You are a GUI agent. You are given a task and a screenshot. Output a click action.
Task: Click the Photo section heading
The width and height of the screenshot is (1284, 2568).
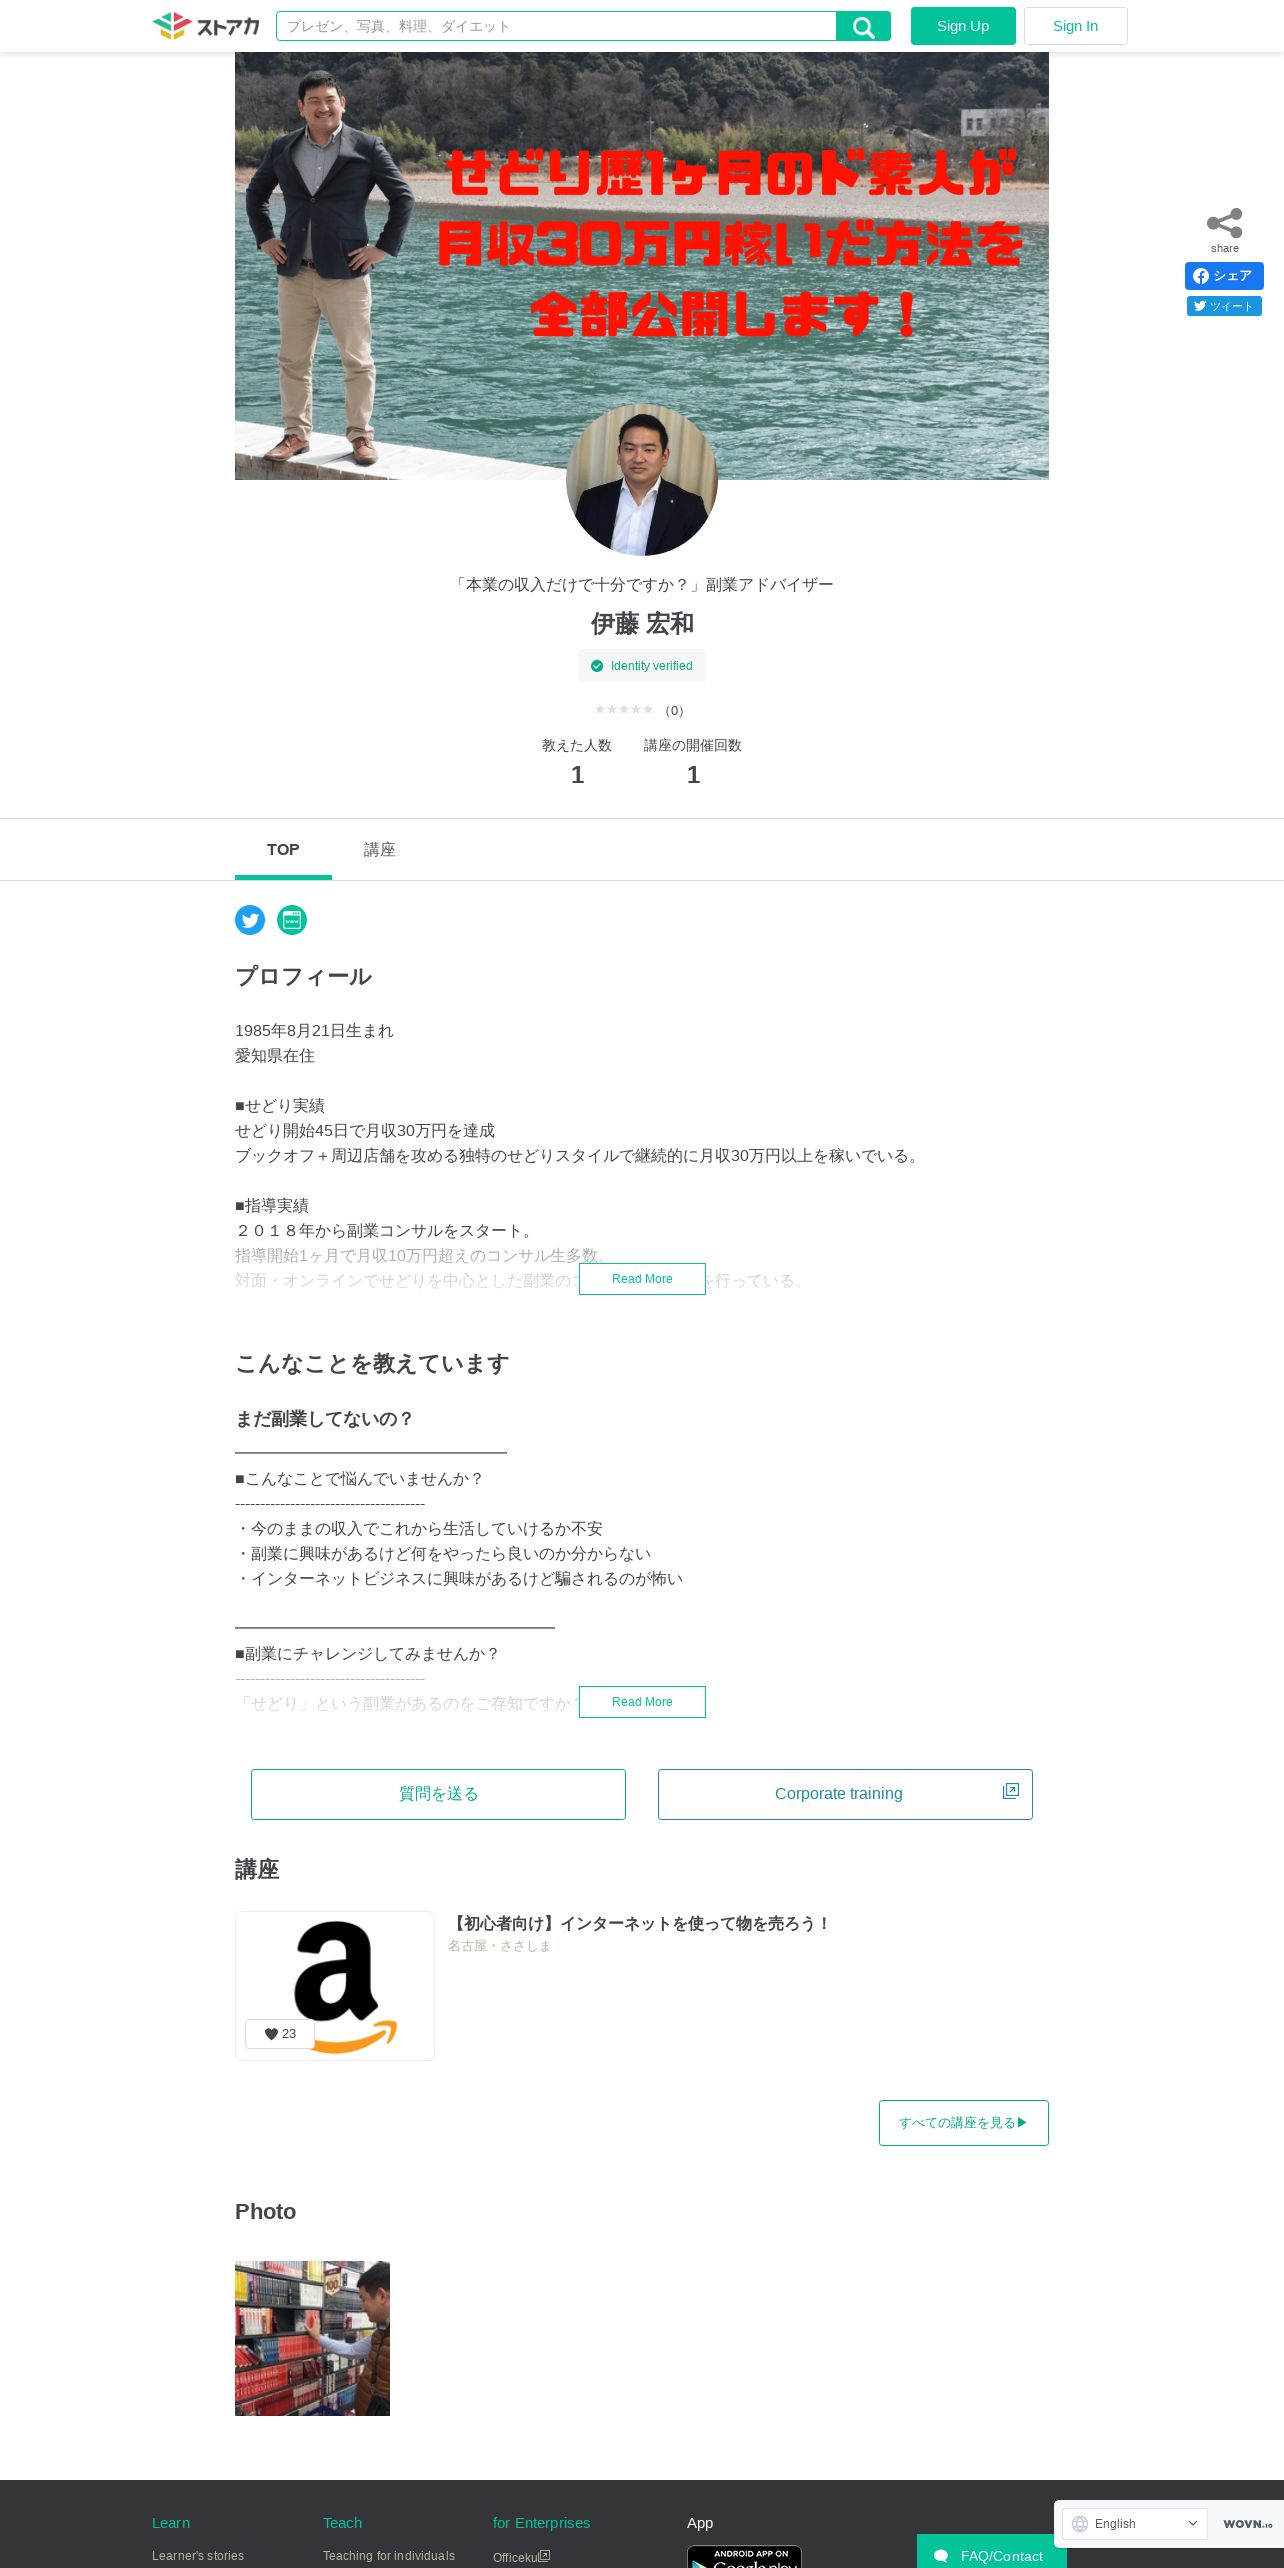pos(265,2211)
